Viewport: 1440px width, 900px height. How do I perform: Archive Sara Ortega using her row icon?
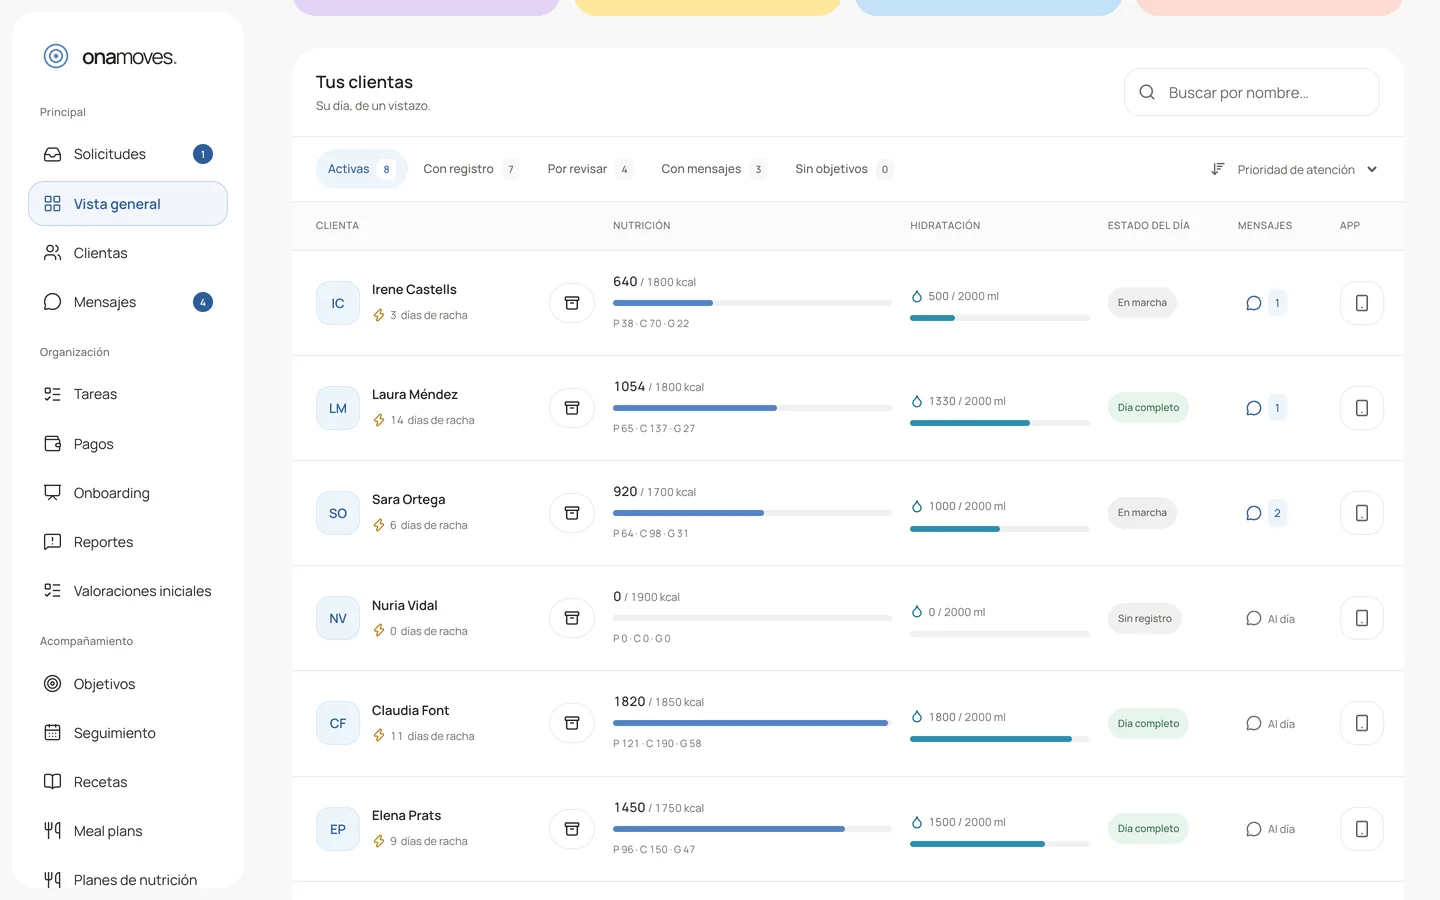[x=572, y=513]
